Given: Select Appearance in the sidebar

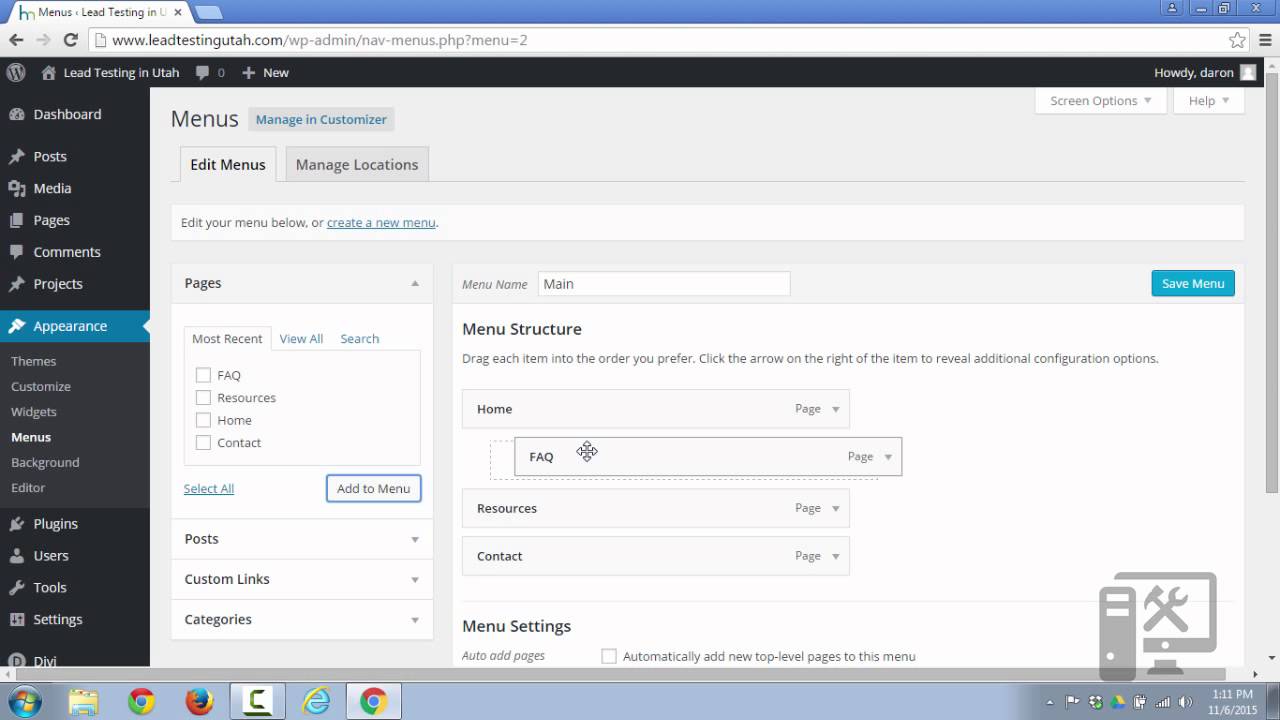Looking at the screenshot, I should (x=70, y=326).
